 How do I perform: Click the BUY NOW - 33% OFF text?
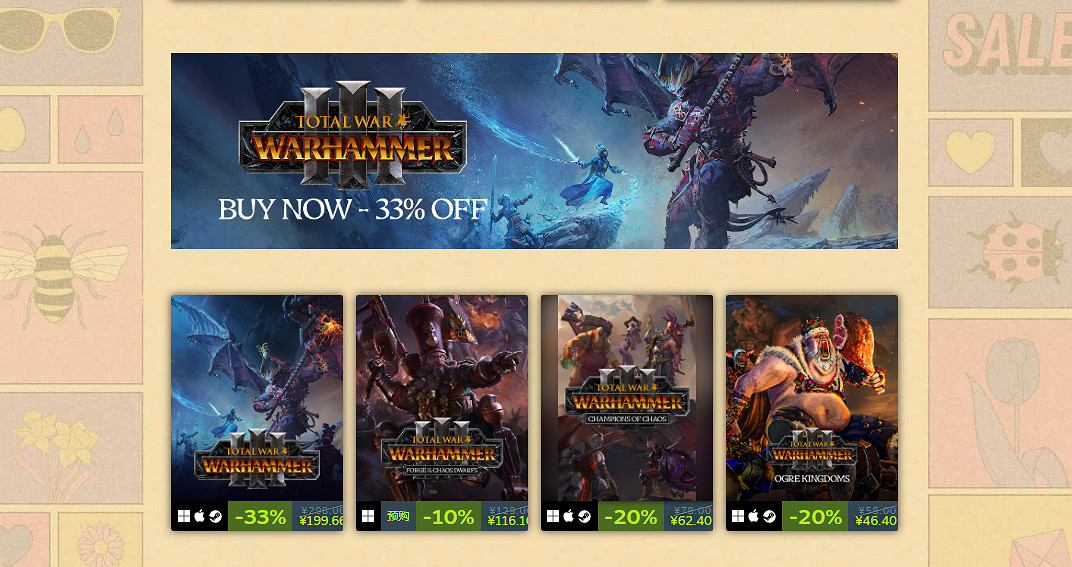353,209
